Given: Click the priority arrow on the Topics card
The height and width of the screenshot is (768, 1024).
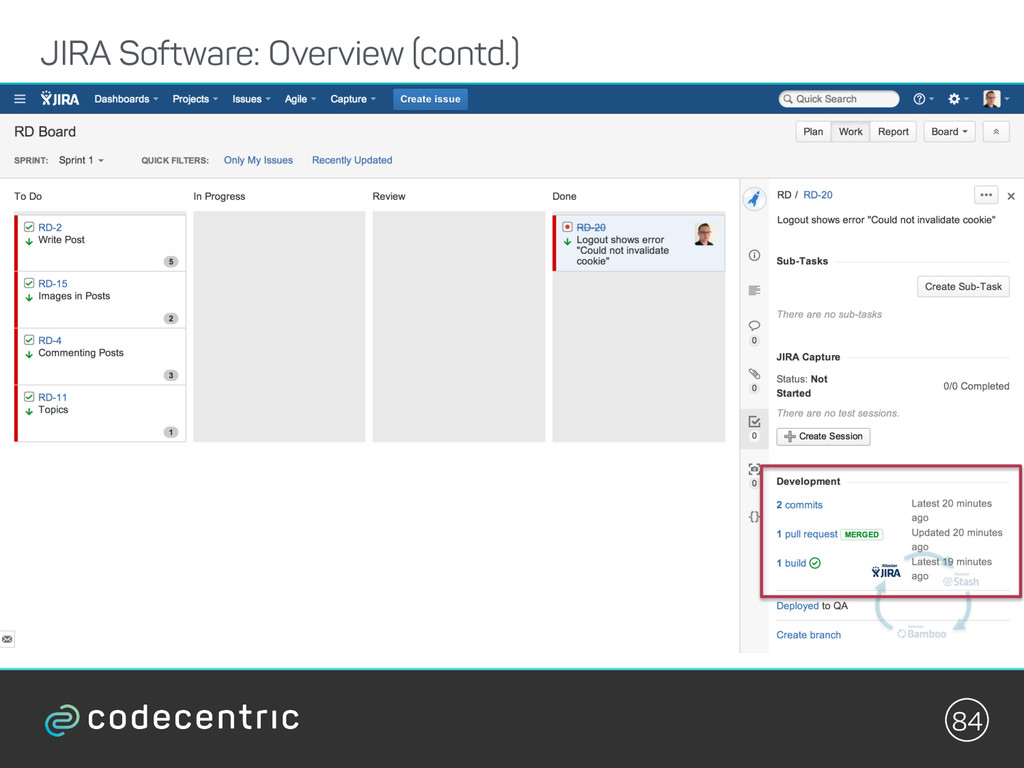Looking at the screenshot, I should pyautogui.click(x=29, y=411).
